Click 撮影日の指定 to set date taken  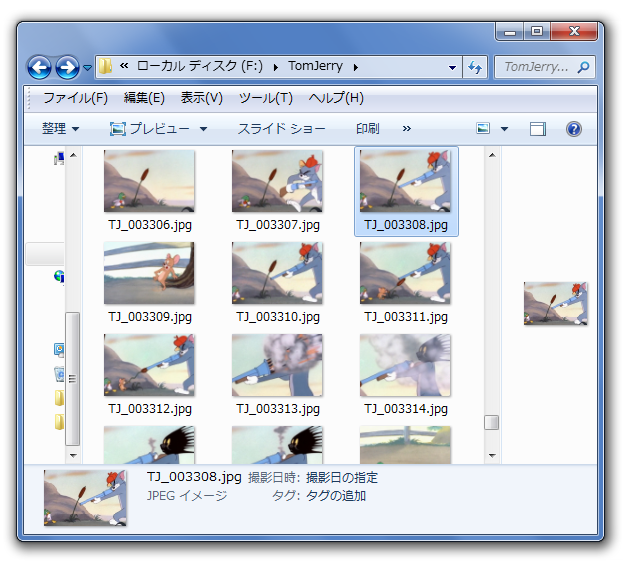pos(342,478)
